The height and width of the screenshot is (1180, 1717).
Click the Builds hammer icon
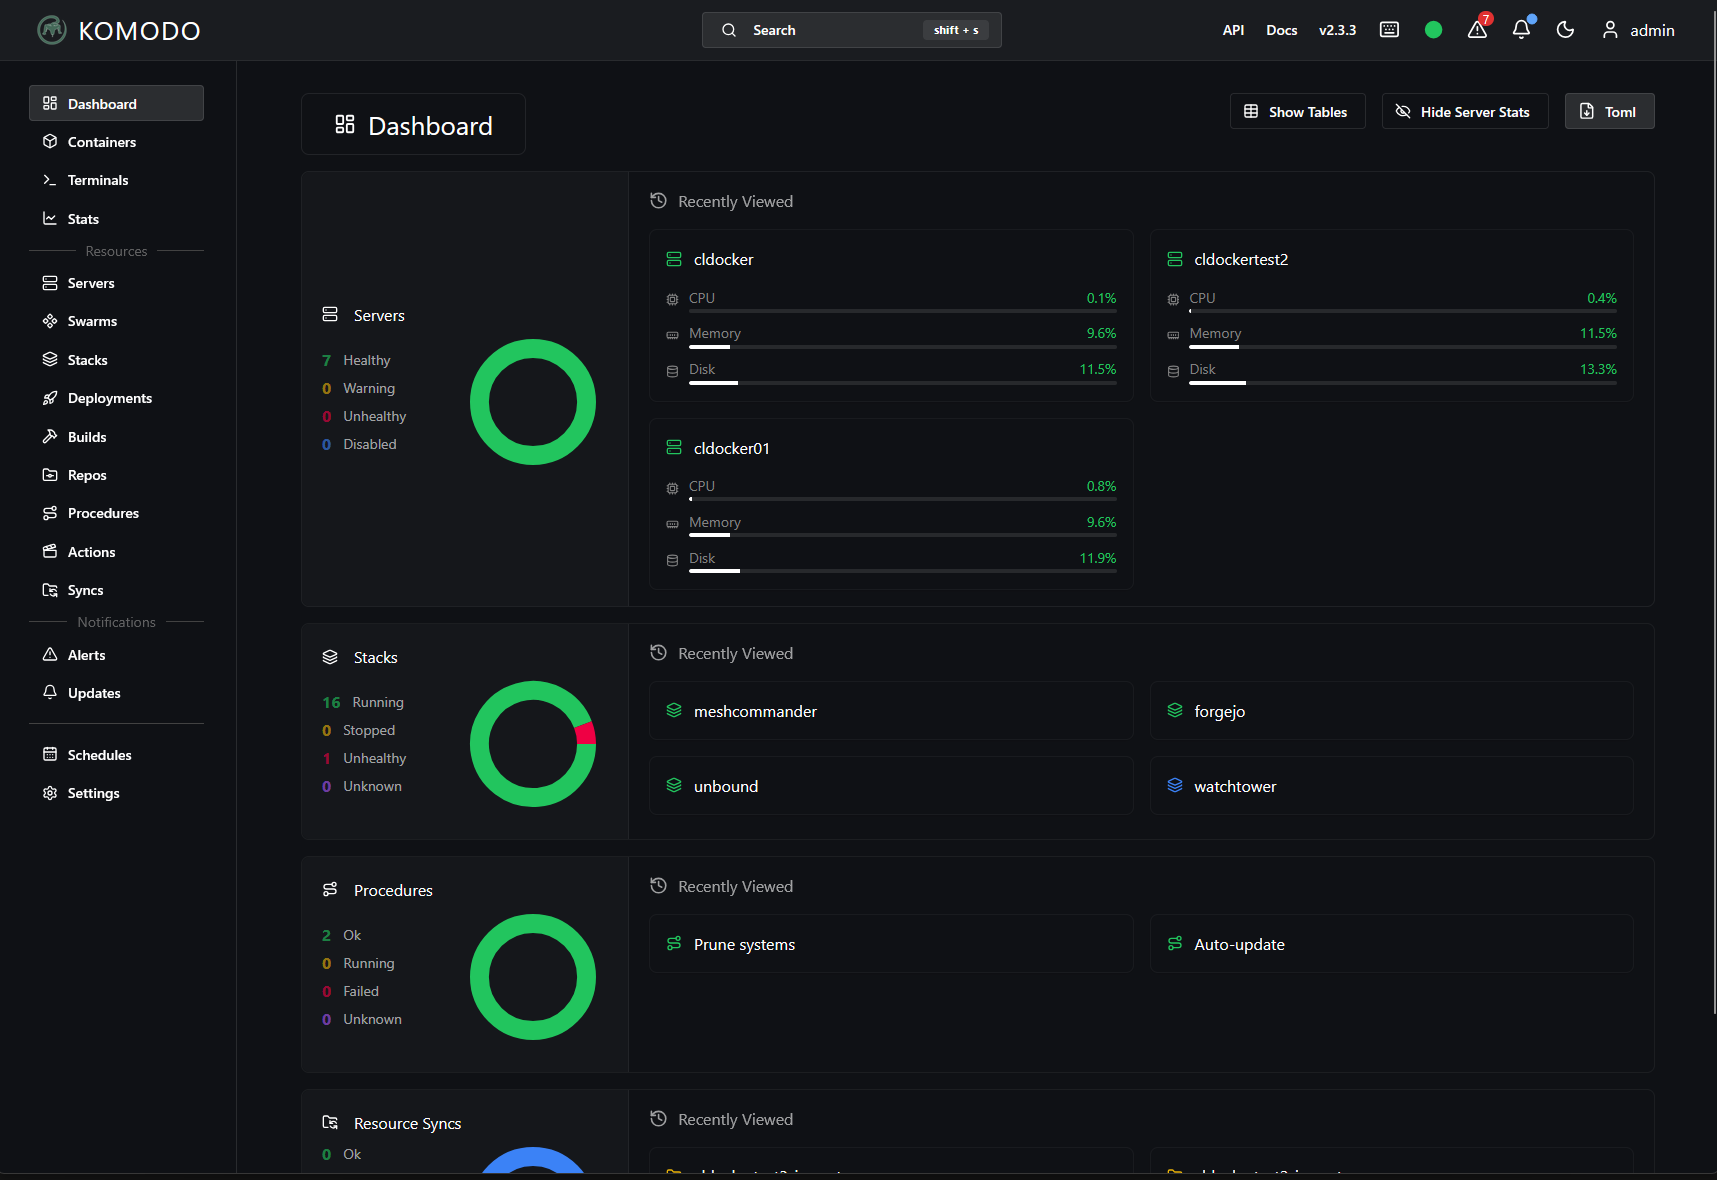click(50, 436)
